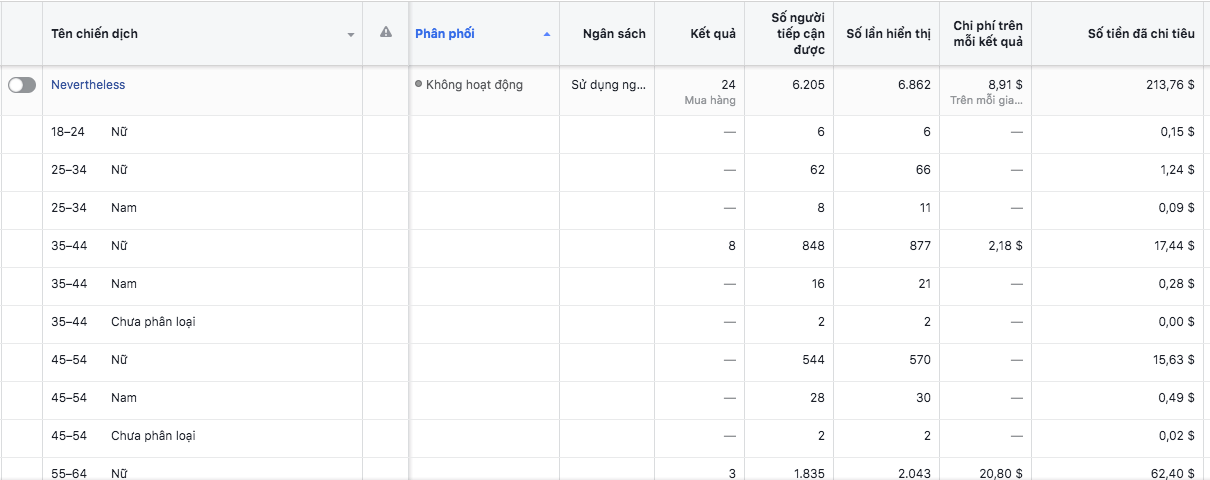Sort by Chi phí trên mỗi kết quả
Image resolution: width=1210 pixels, height=480 pixels.
987,34
